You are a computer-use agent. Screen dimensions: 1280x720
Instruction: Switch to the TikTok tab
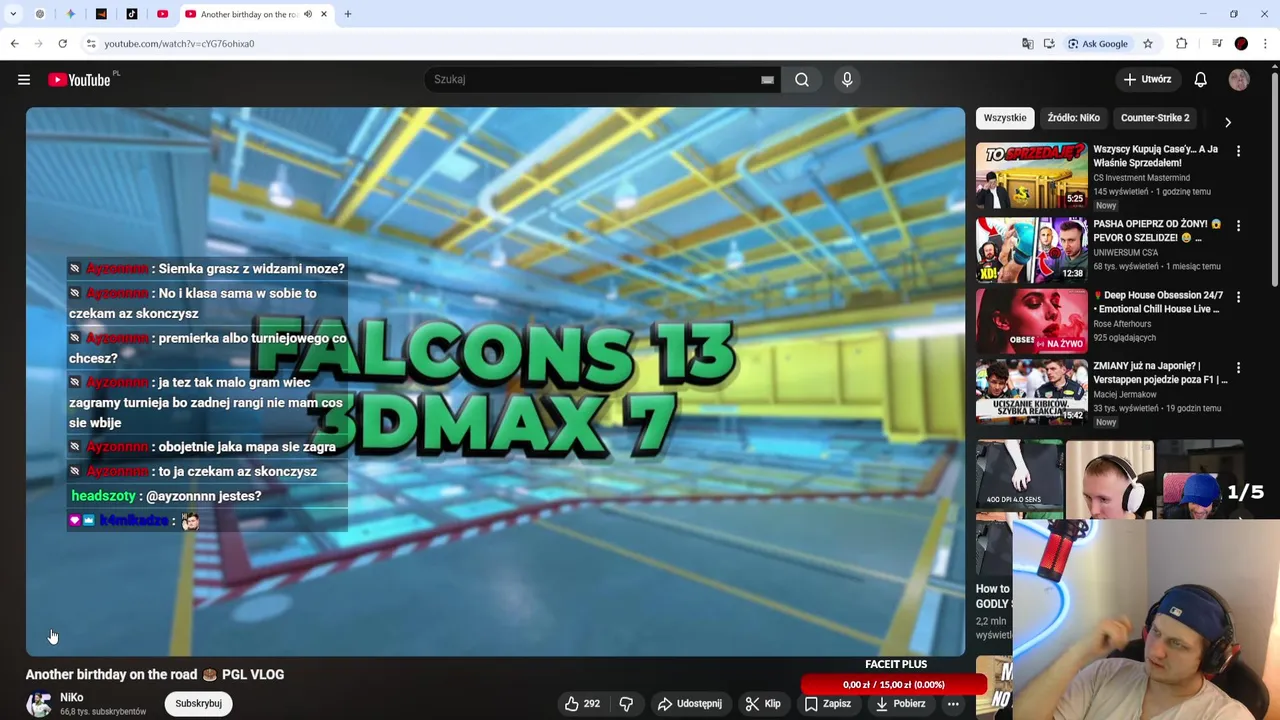pyautogui.click(x=132, y=14)
